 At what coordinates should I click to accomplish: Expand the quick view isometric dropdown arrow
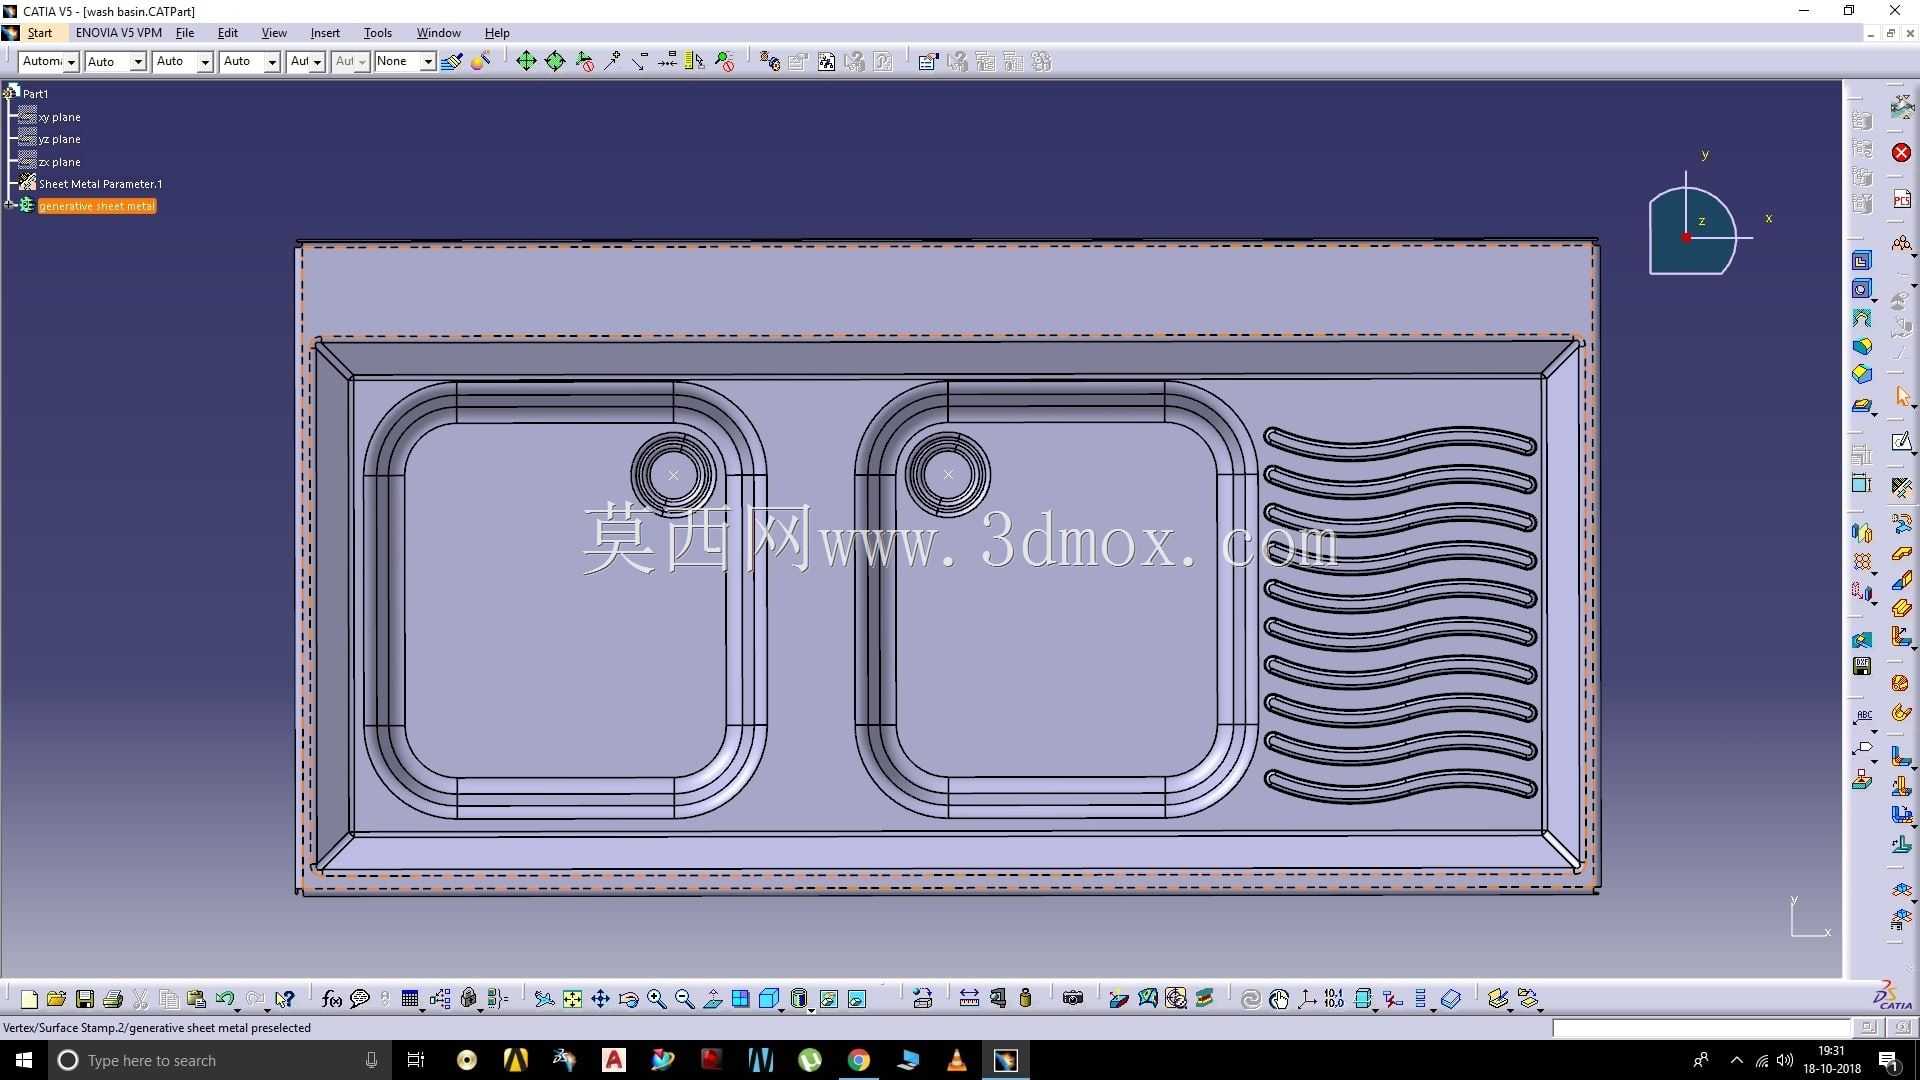coord(781,1009)
